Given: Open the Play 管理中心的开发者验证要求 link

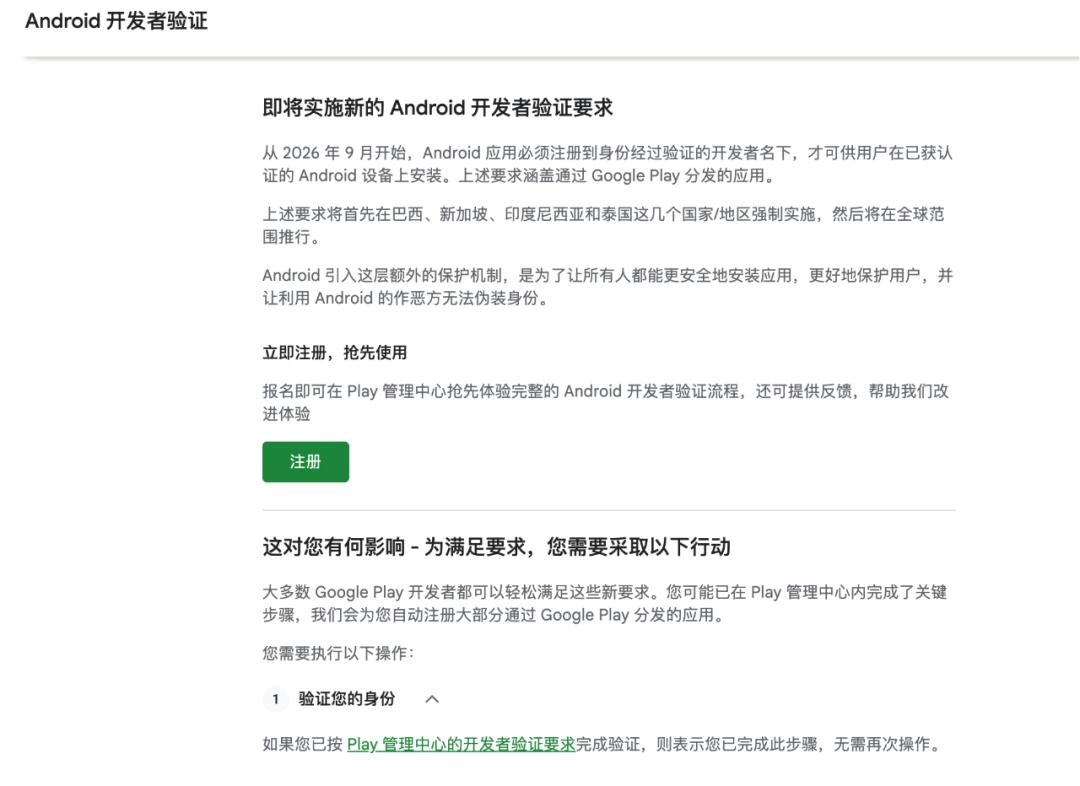Looking at the screenshot, I should point(461,745).
